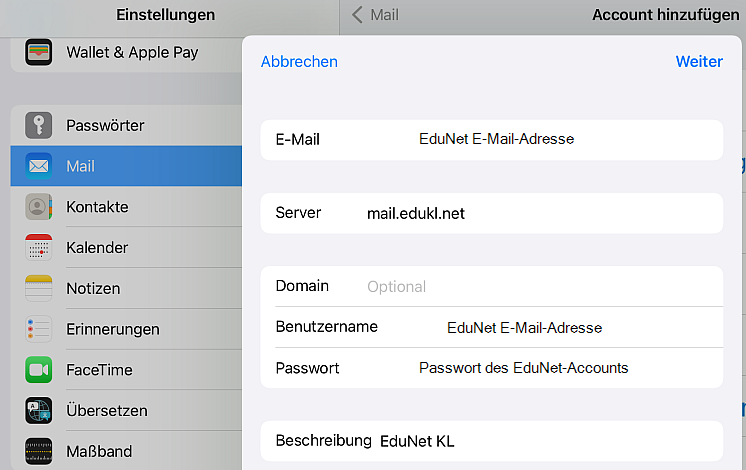Open Kontakte settings
746x470 pixels.
(126, 207)
